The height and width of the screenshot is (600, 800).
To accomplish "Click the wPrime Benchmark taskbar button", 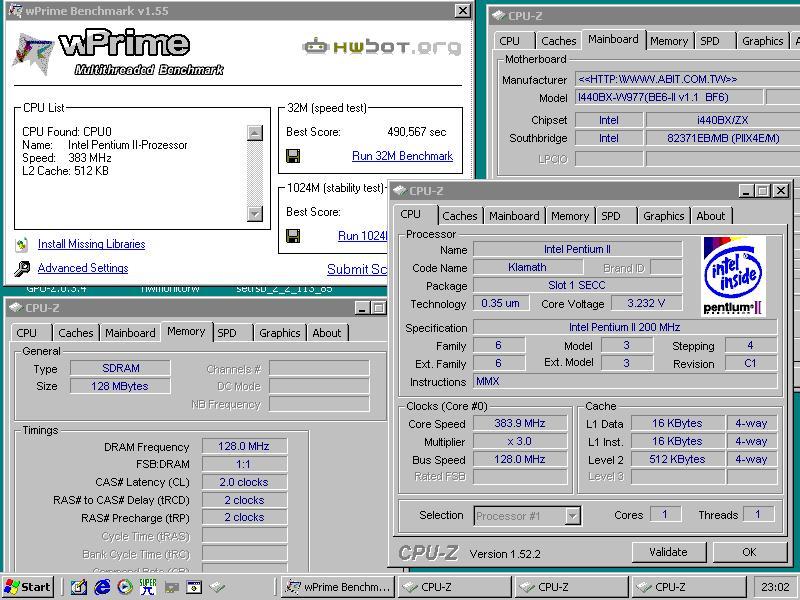I will [339, 587].
